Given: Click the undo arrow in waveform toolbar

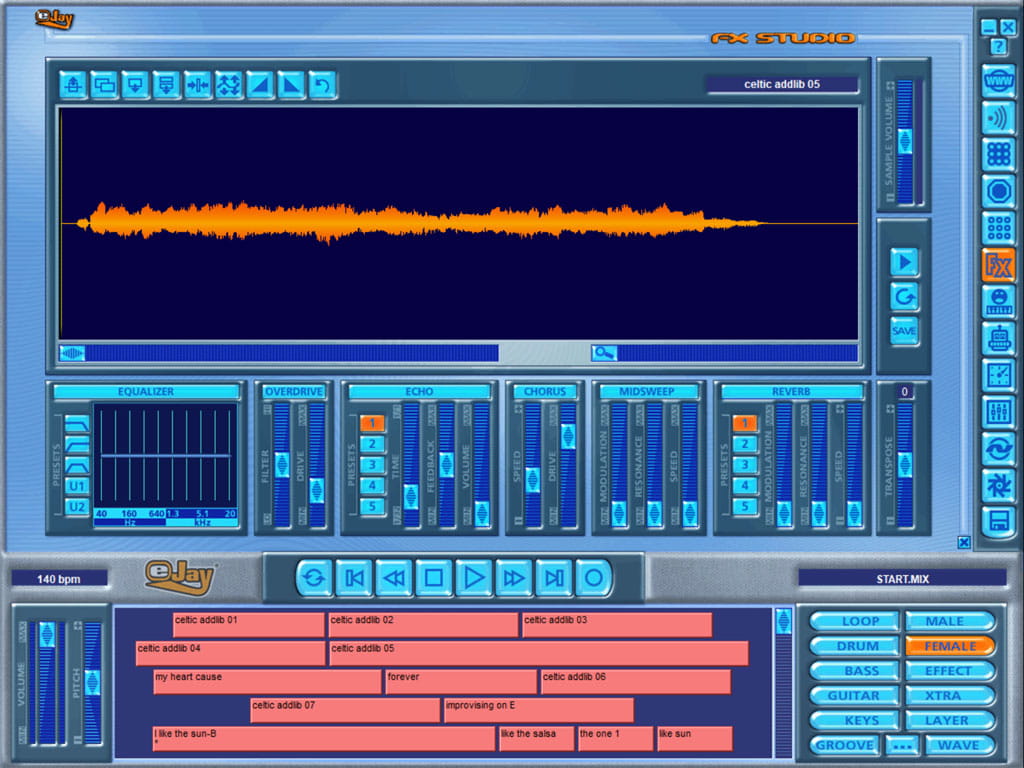Looking at the screenshot, I should point(322,85).
